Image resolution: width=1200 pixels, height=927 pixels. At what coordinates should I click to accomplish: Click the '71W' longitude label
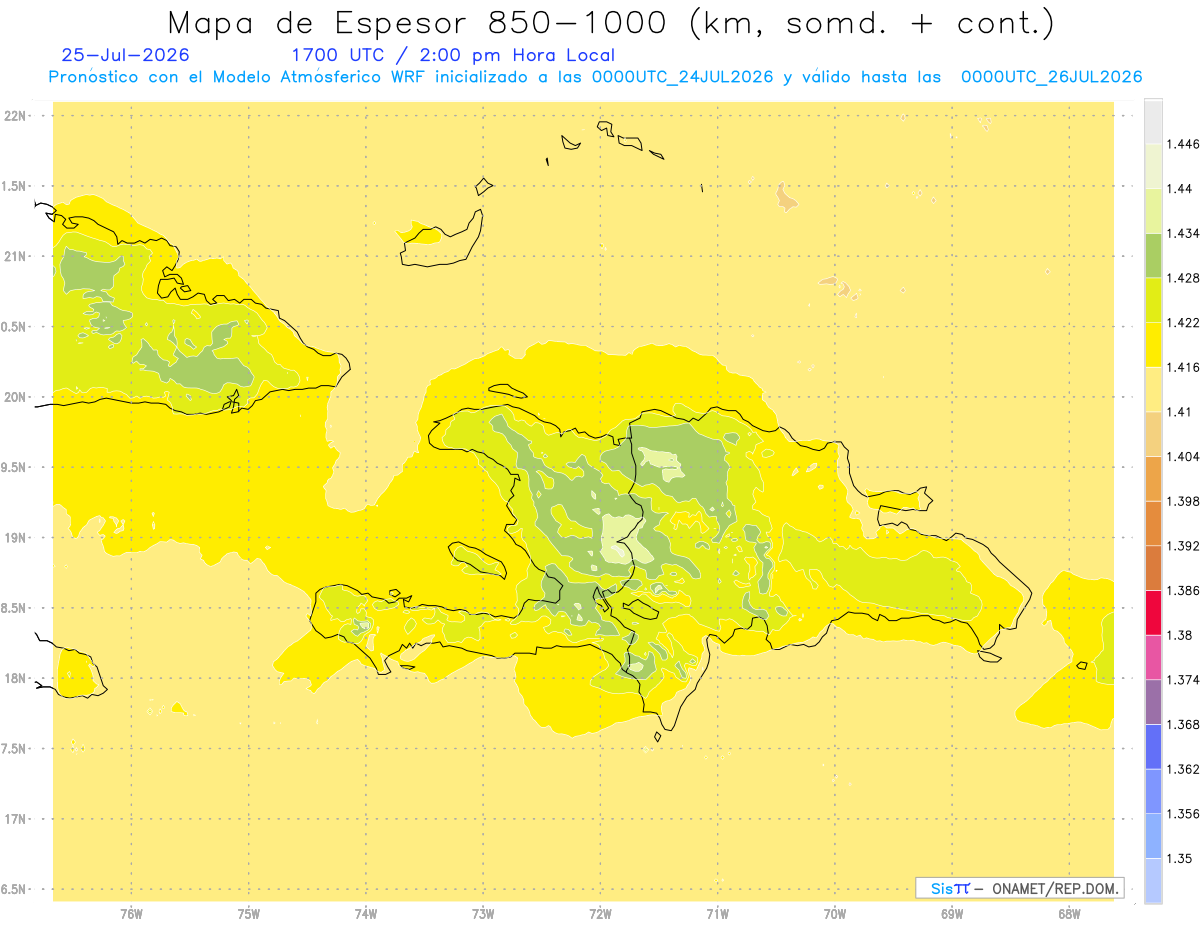[717, 914]
